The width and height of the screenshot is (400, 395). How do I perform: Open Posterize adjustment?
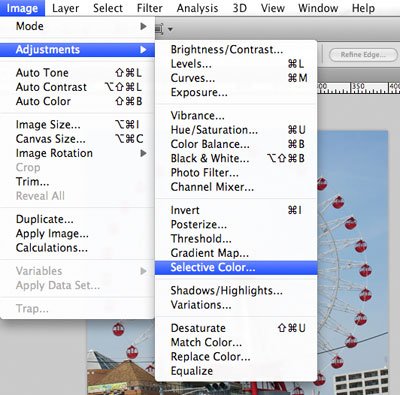pyautogui.click(x=236, y=224)
